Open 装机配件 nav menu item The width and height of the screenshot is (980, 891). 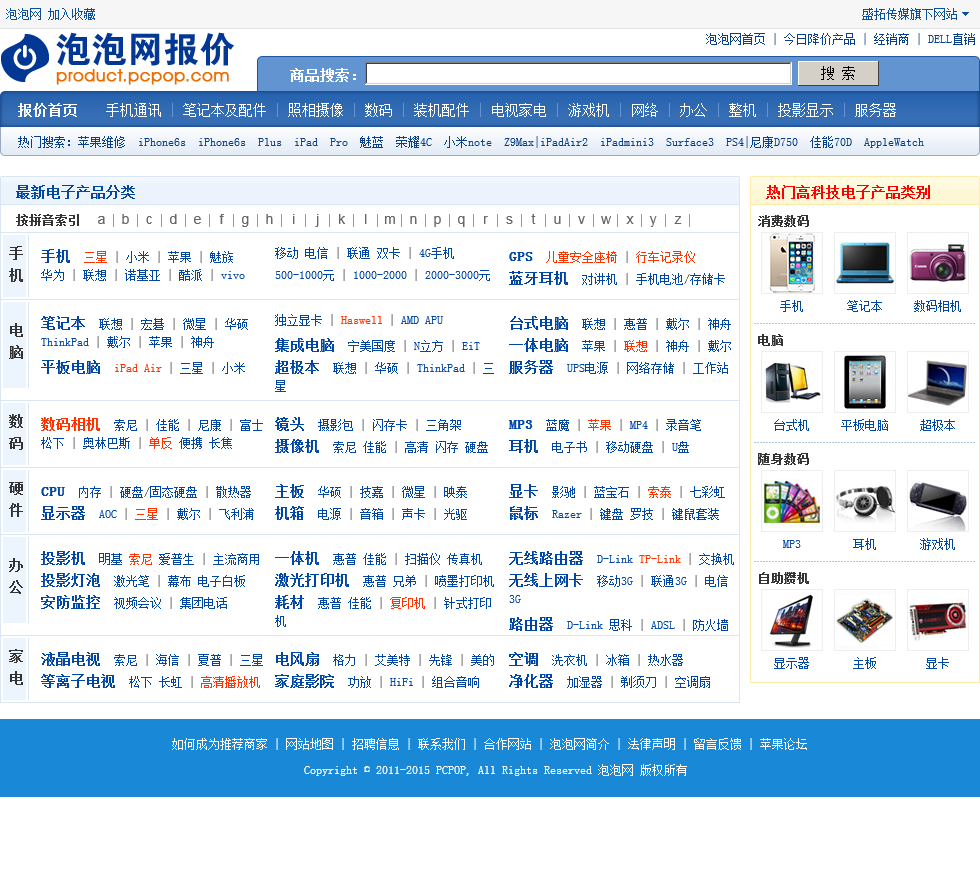coord(441,111)
